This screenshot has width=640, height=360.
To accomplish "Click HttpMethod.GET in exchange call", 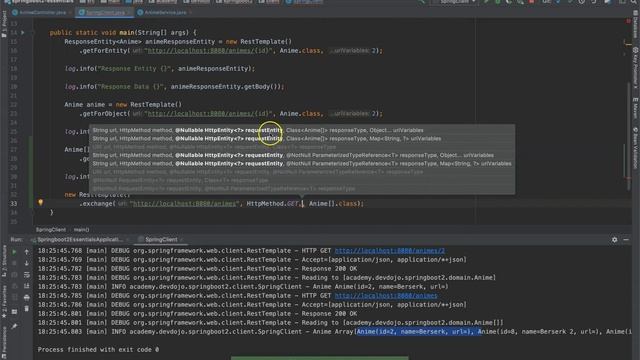I will point(272,203).
